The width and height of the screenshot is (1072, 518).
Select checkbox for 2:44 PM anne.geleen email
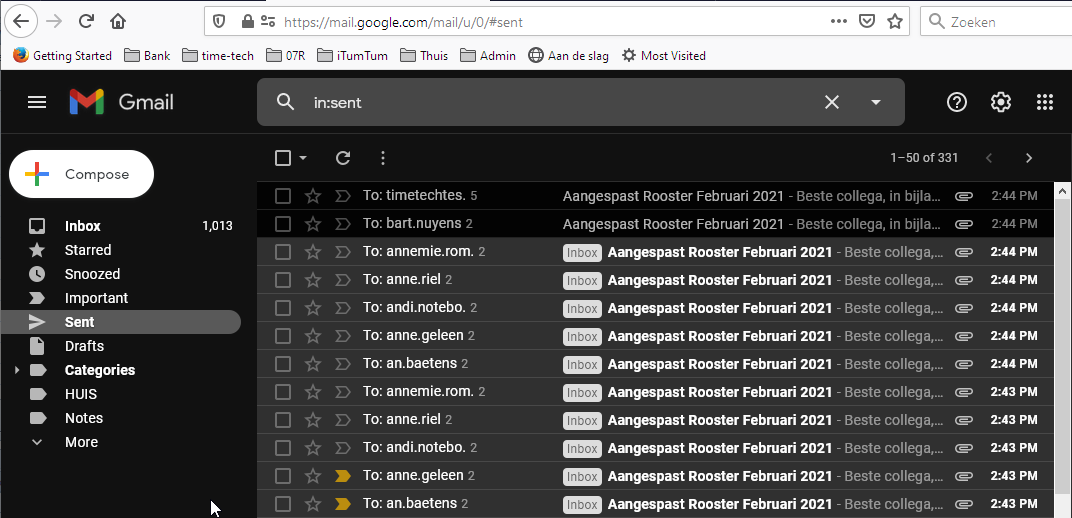283,336
